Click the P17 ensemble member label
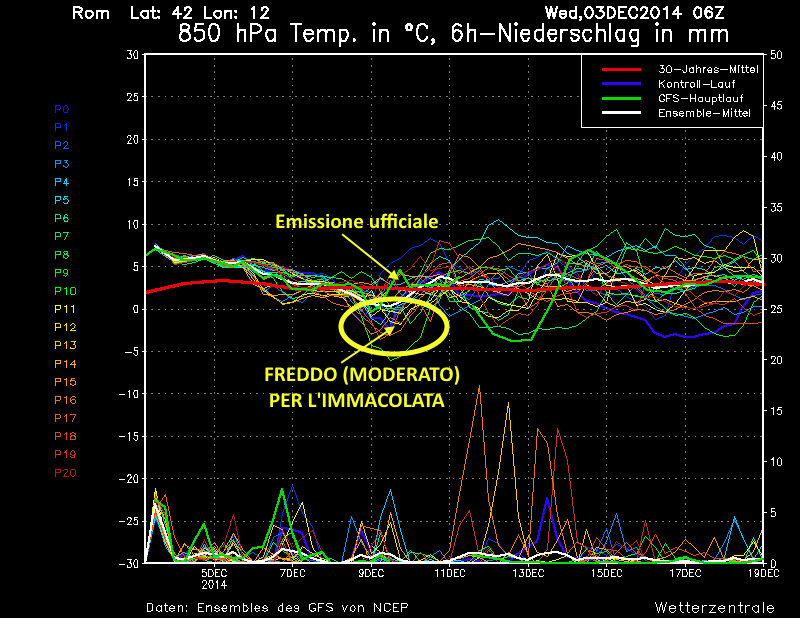The image size is (800, 618). tap(65, 418)
